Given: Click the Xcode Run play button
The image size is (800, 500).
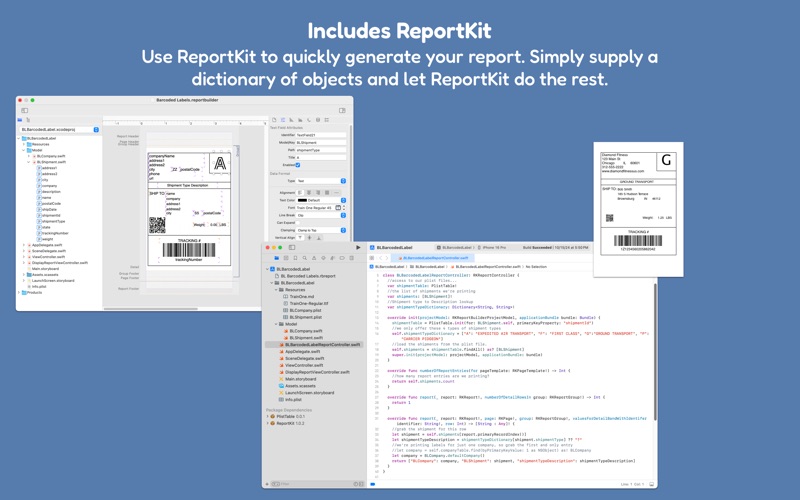Looking at the screenshot, I should pyautogui.click(x=358, y=247).
